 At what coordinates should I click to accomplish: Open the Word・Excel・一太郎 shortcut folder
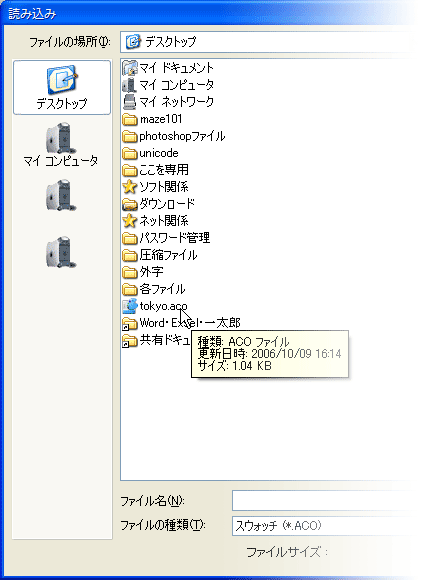(181, 323)
